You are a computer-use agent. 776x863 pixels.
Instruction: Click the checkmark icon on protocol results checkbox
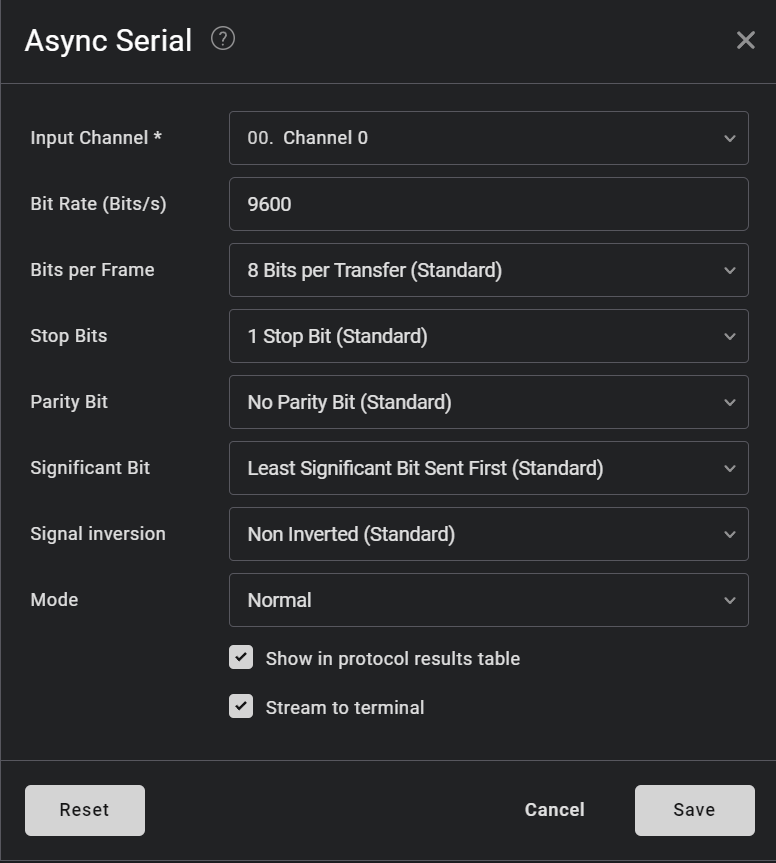pyautogui.click(x=241, y=658)
